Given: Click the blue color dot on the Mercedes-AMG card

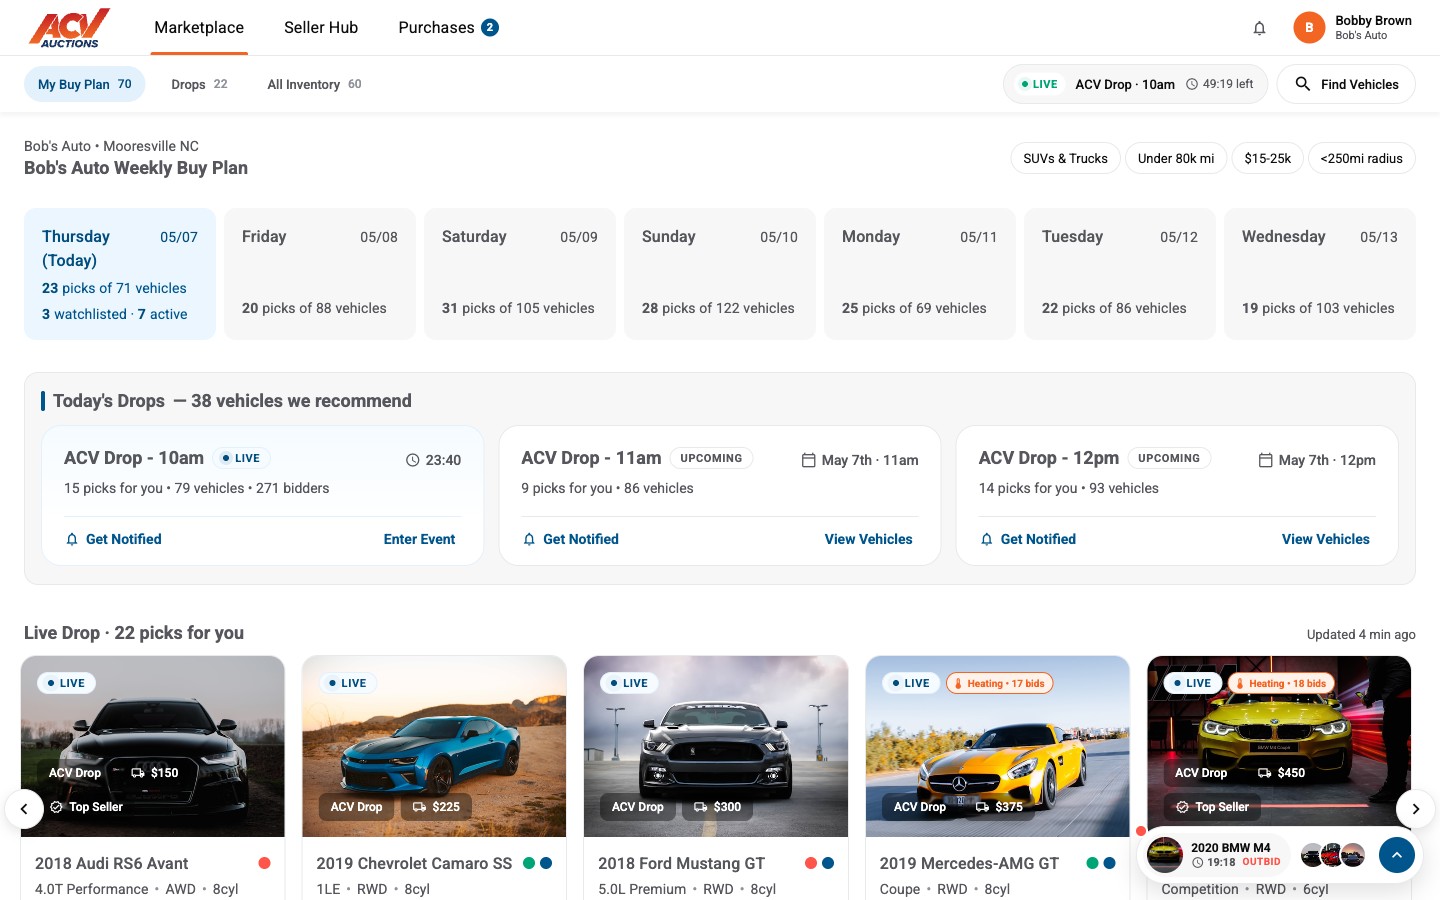Looking at the screenshot, I should [1109, 863].
